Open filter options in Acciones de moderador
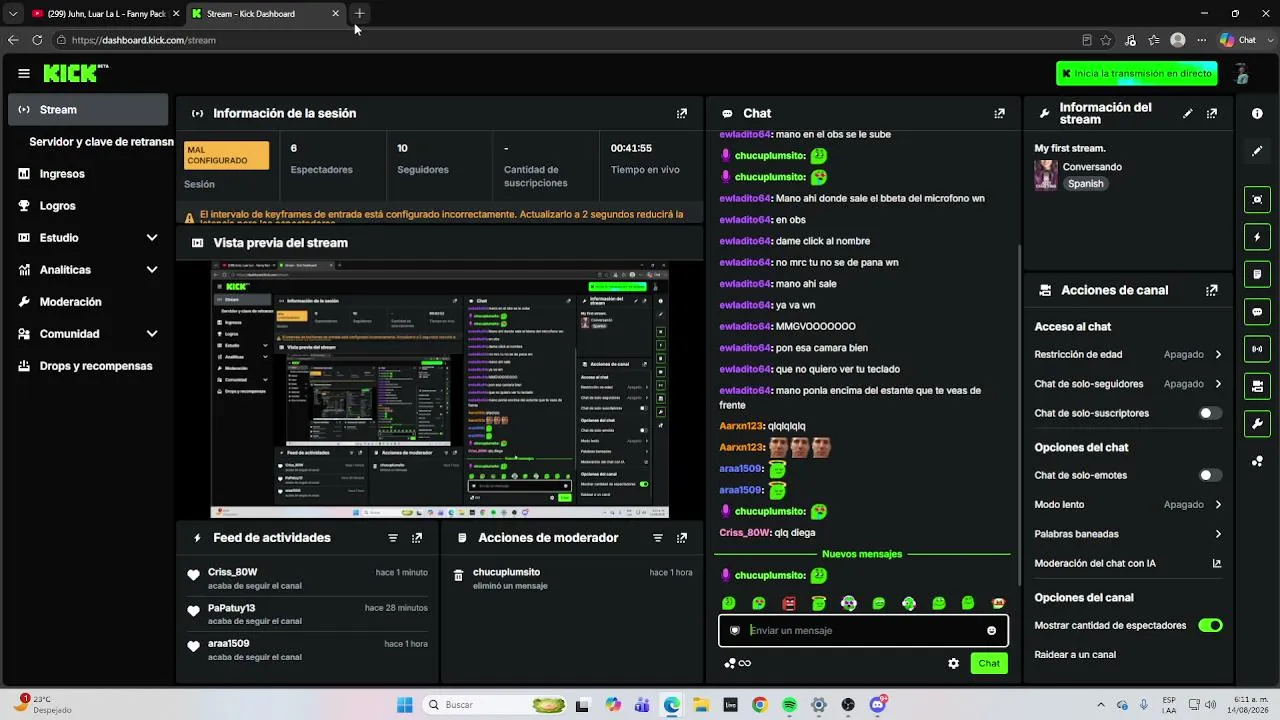Viewport: 1280px width, 720px height. [658, 538]
